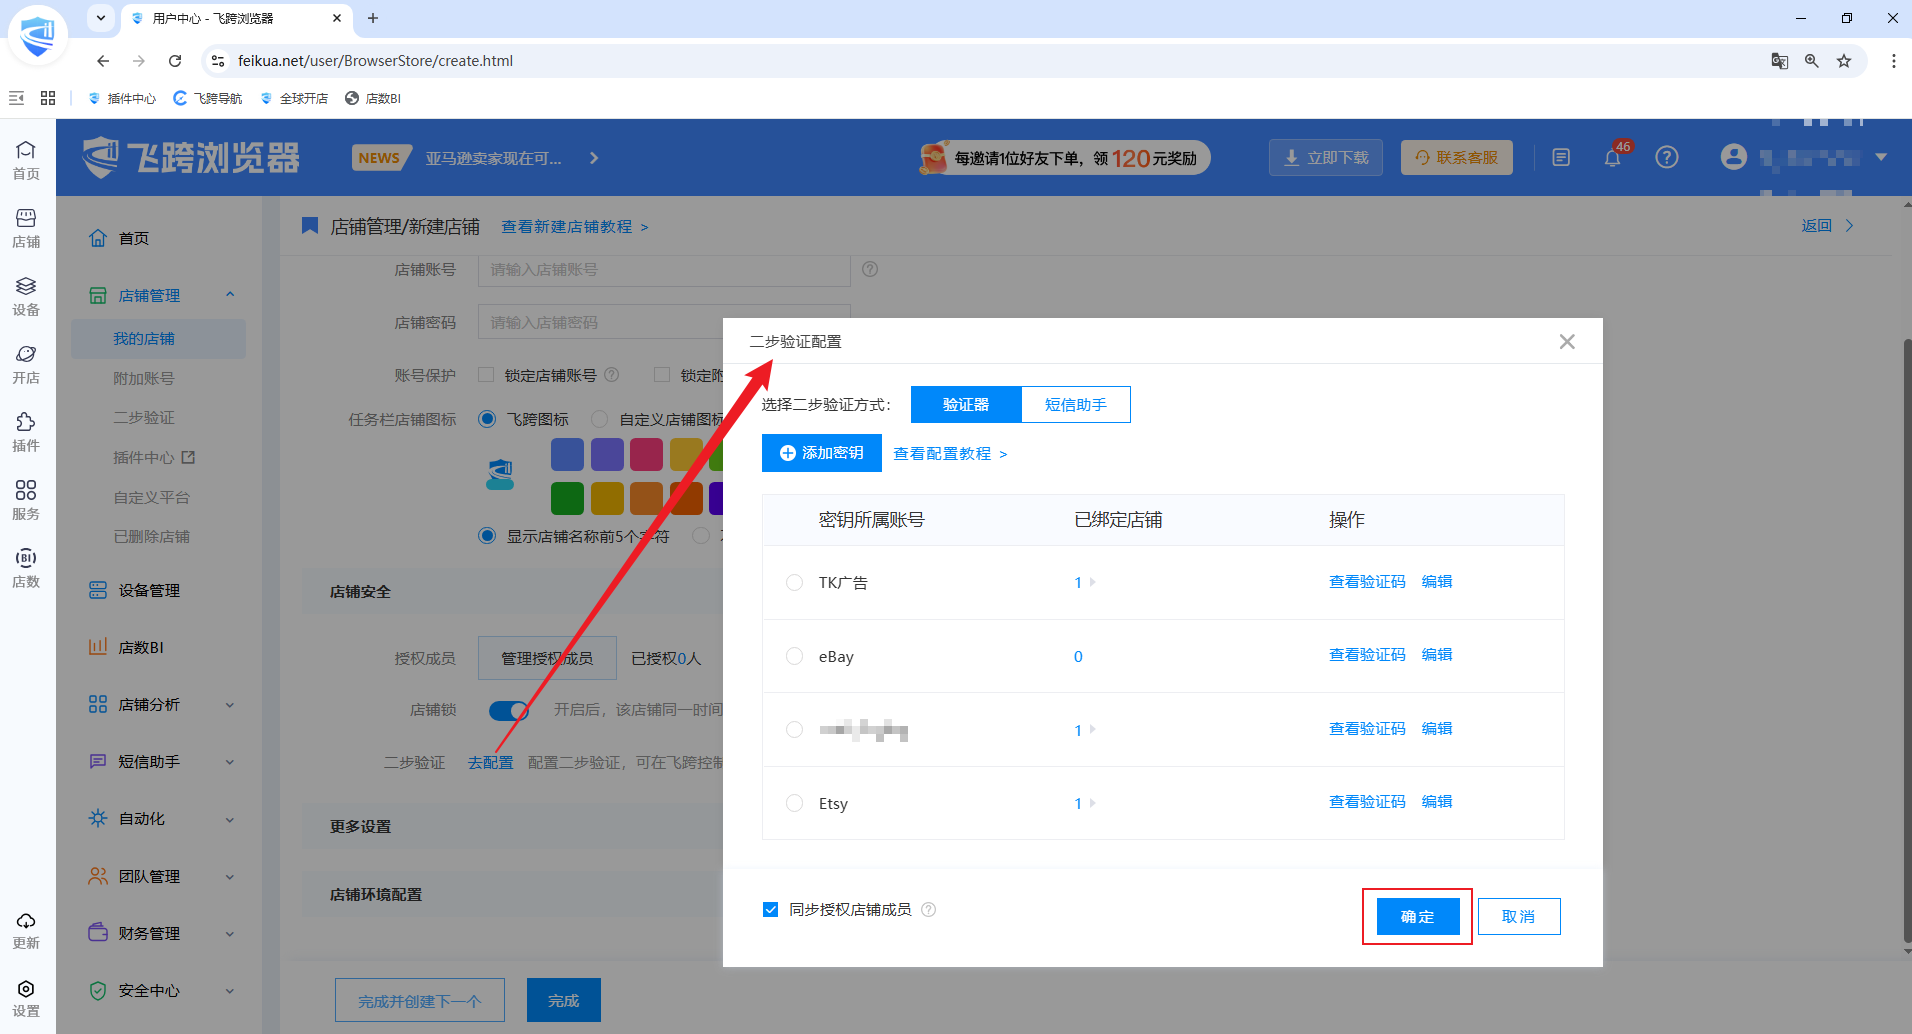Open the 店铺 icon in left rail
The height and width of the screenshot is (1034, 1912).
(x=26, y=228)
